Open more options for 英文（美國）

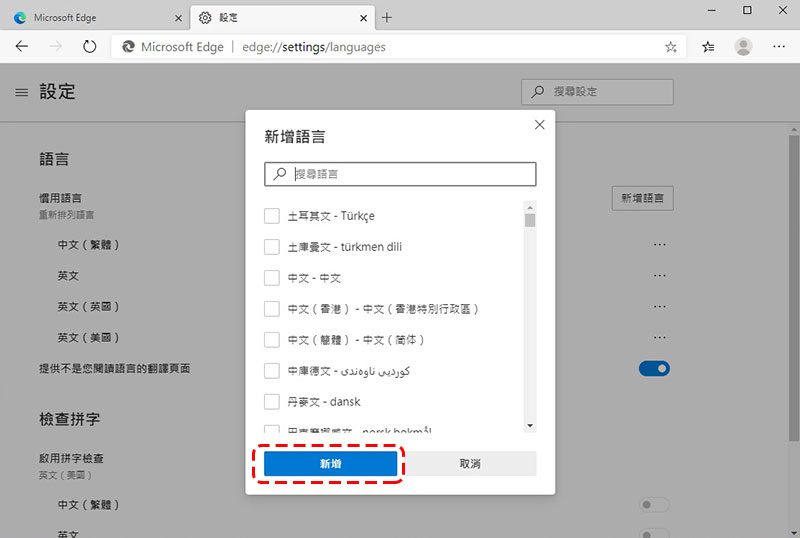click(x=659, y=337)
